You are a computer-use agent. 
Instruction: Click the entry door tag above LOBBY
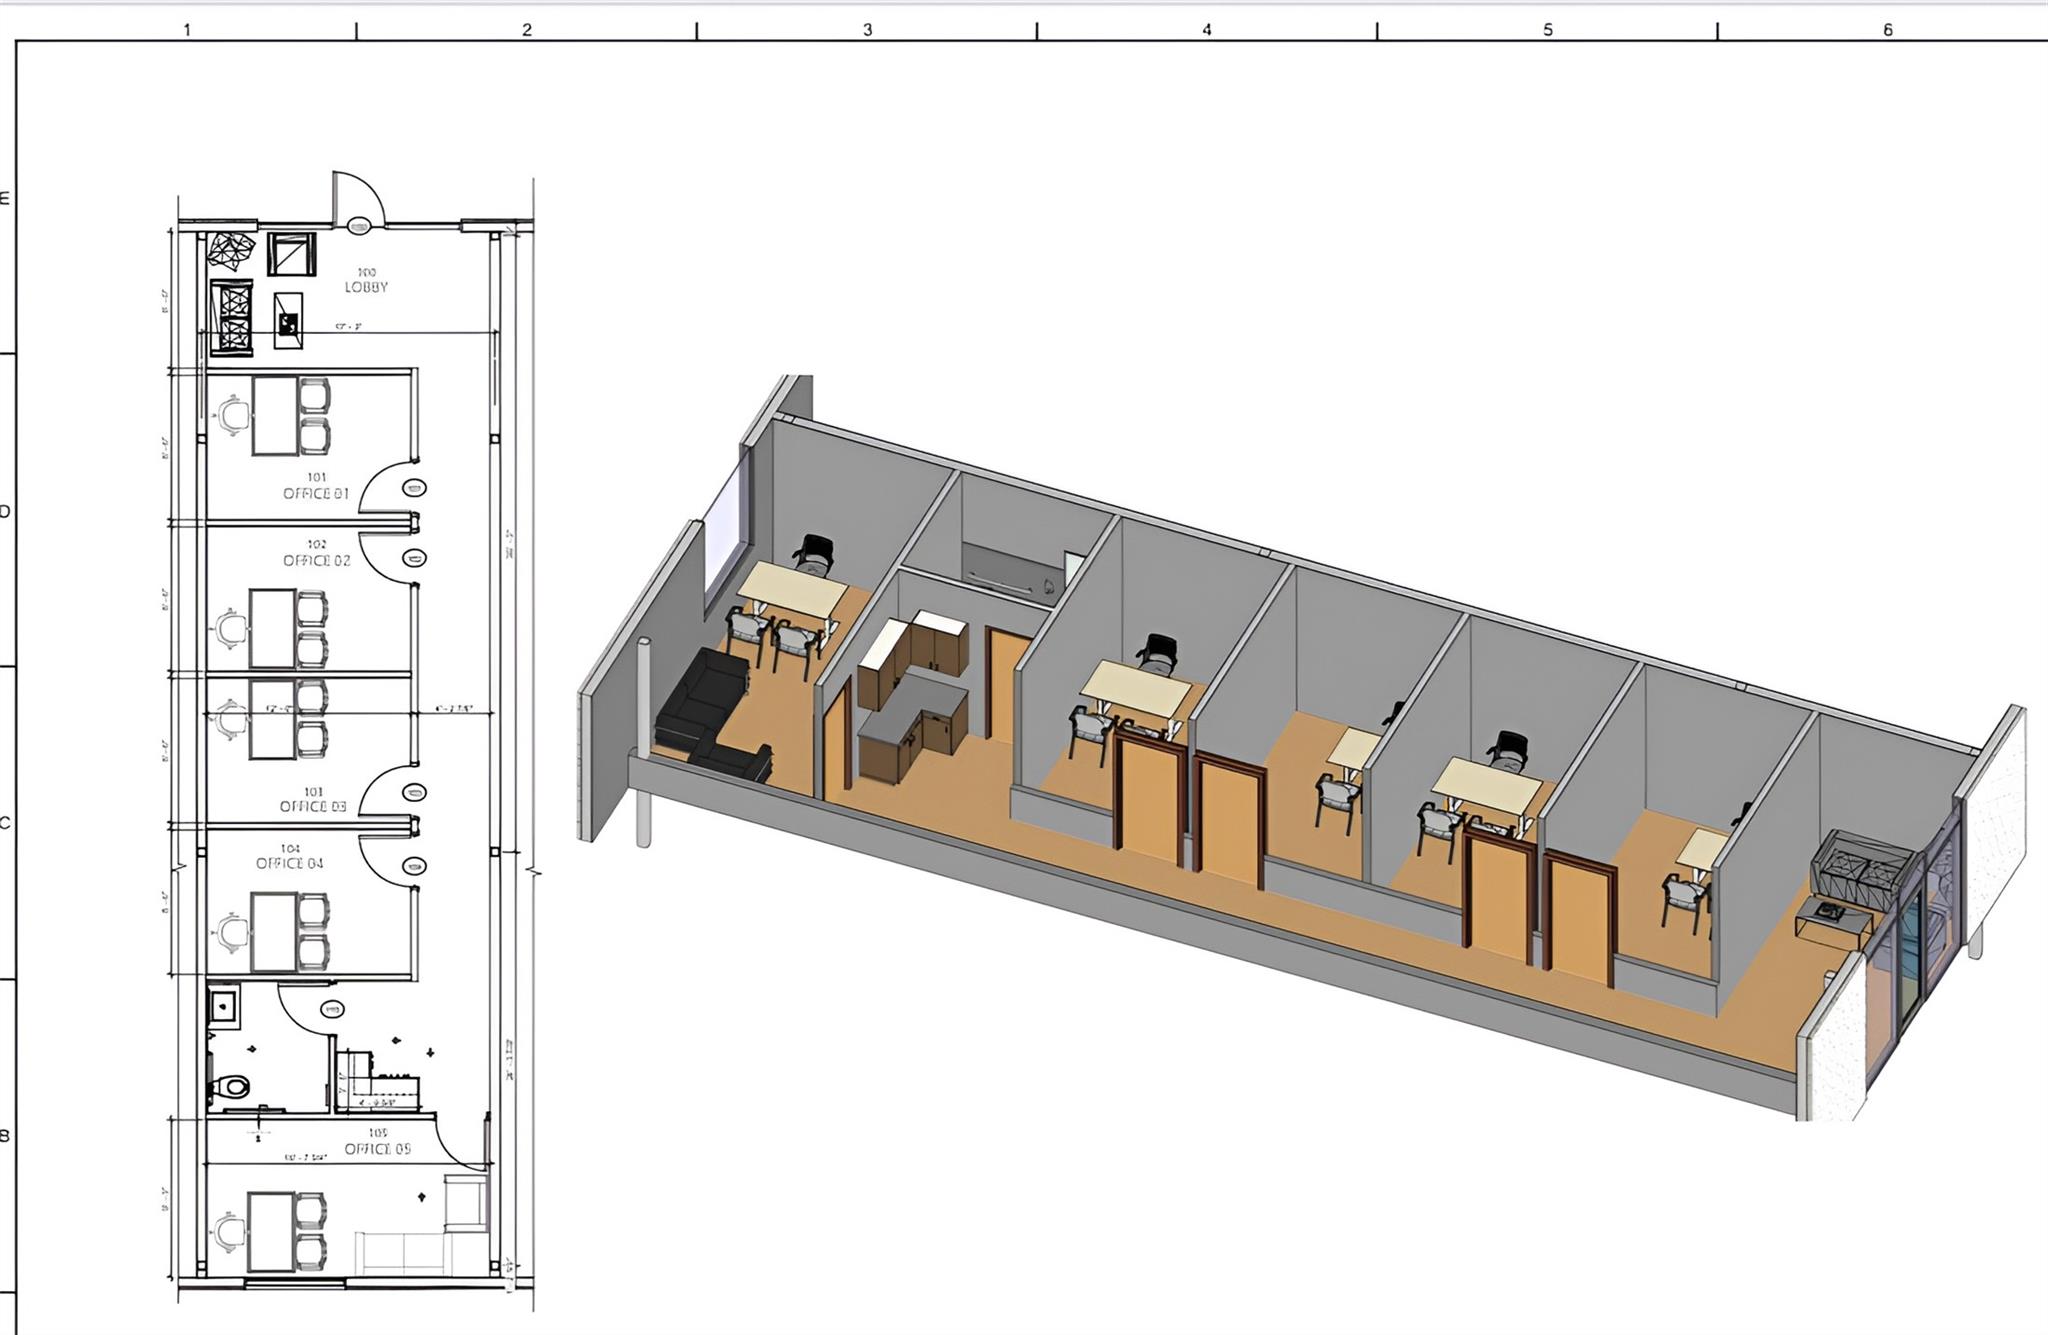coord(359,226)
